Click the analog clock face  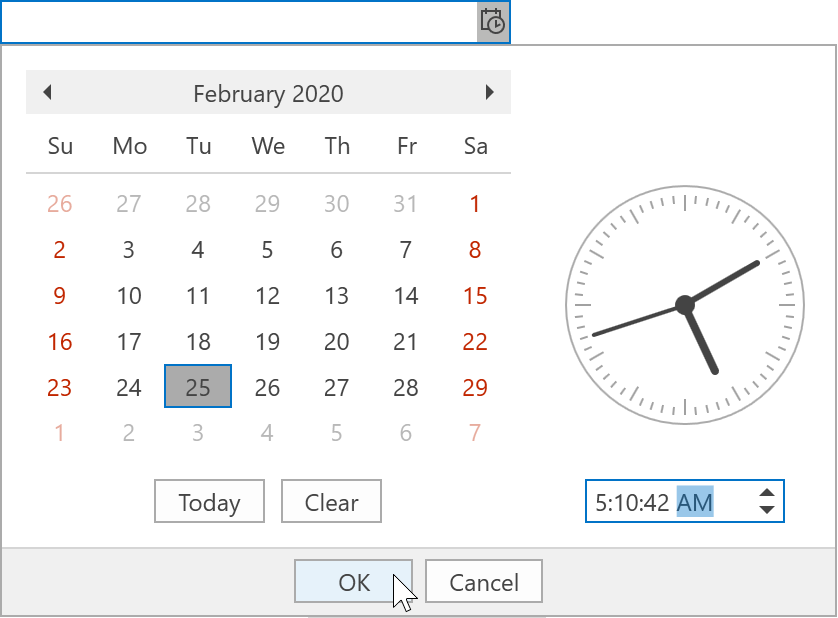pyautogui.click(x=685, y=303)
